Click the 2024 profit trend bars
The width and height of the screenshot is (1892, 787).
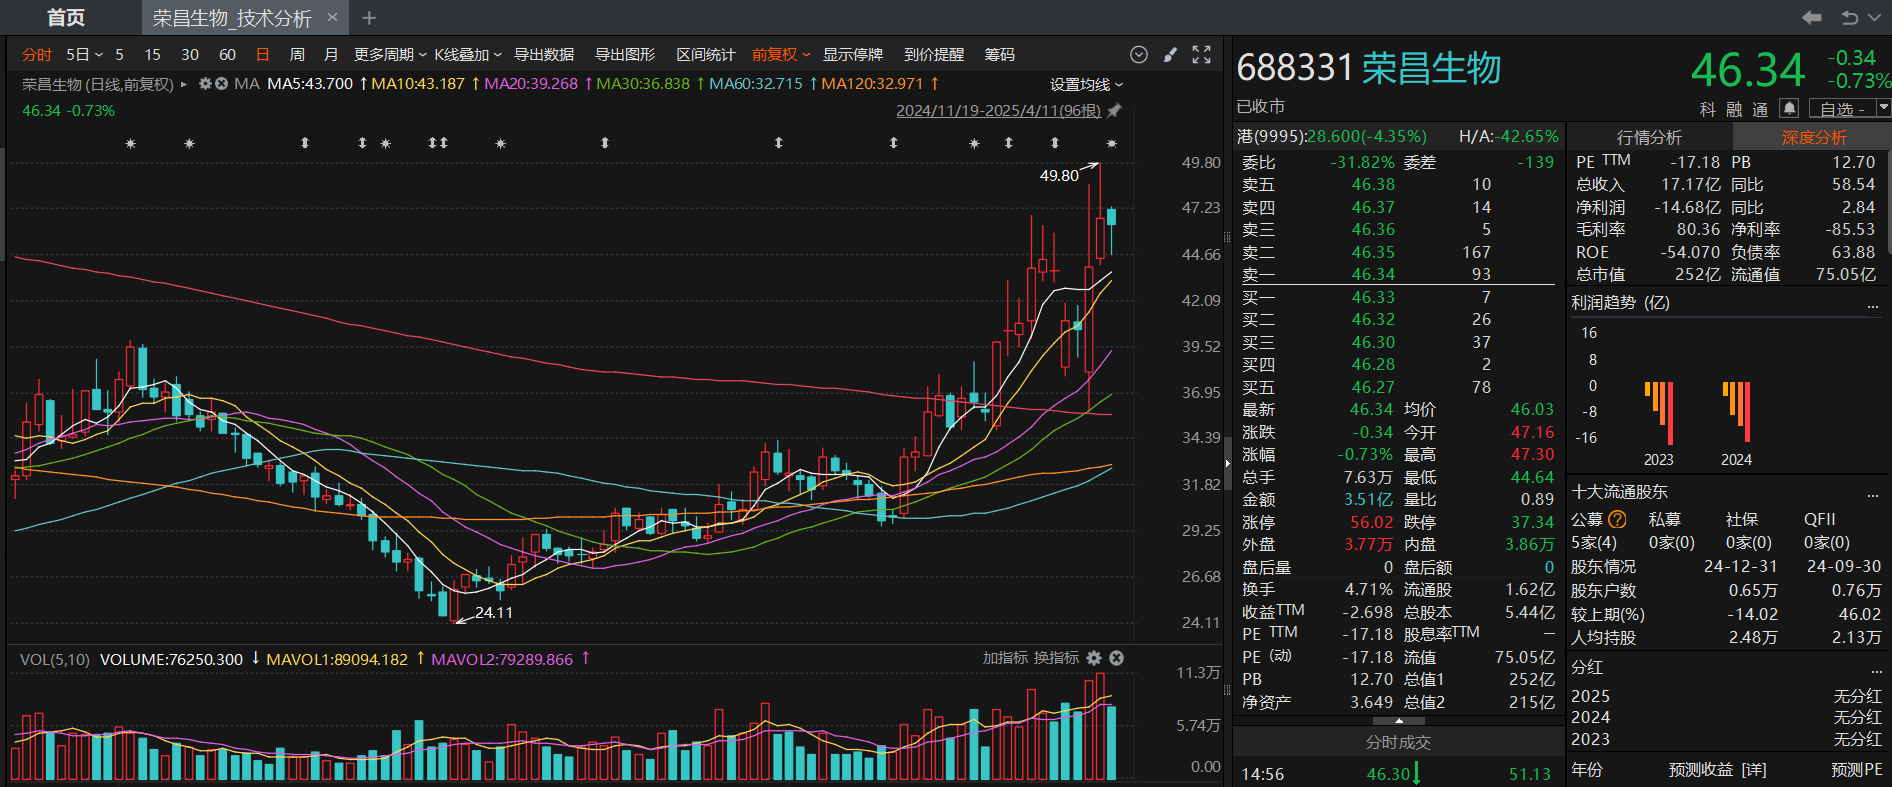tap(1737, 412)
